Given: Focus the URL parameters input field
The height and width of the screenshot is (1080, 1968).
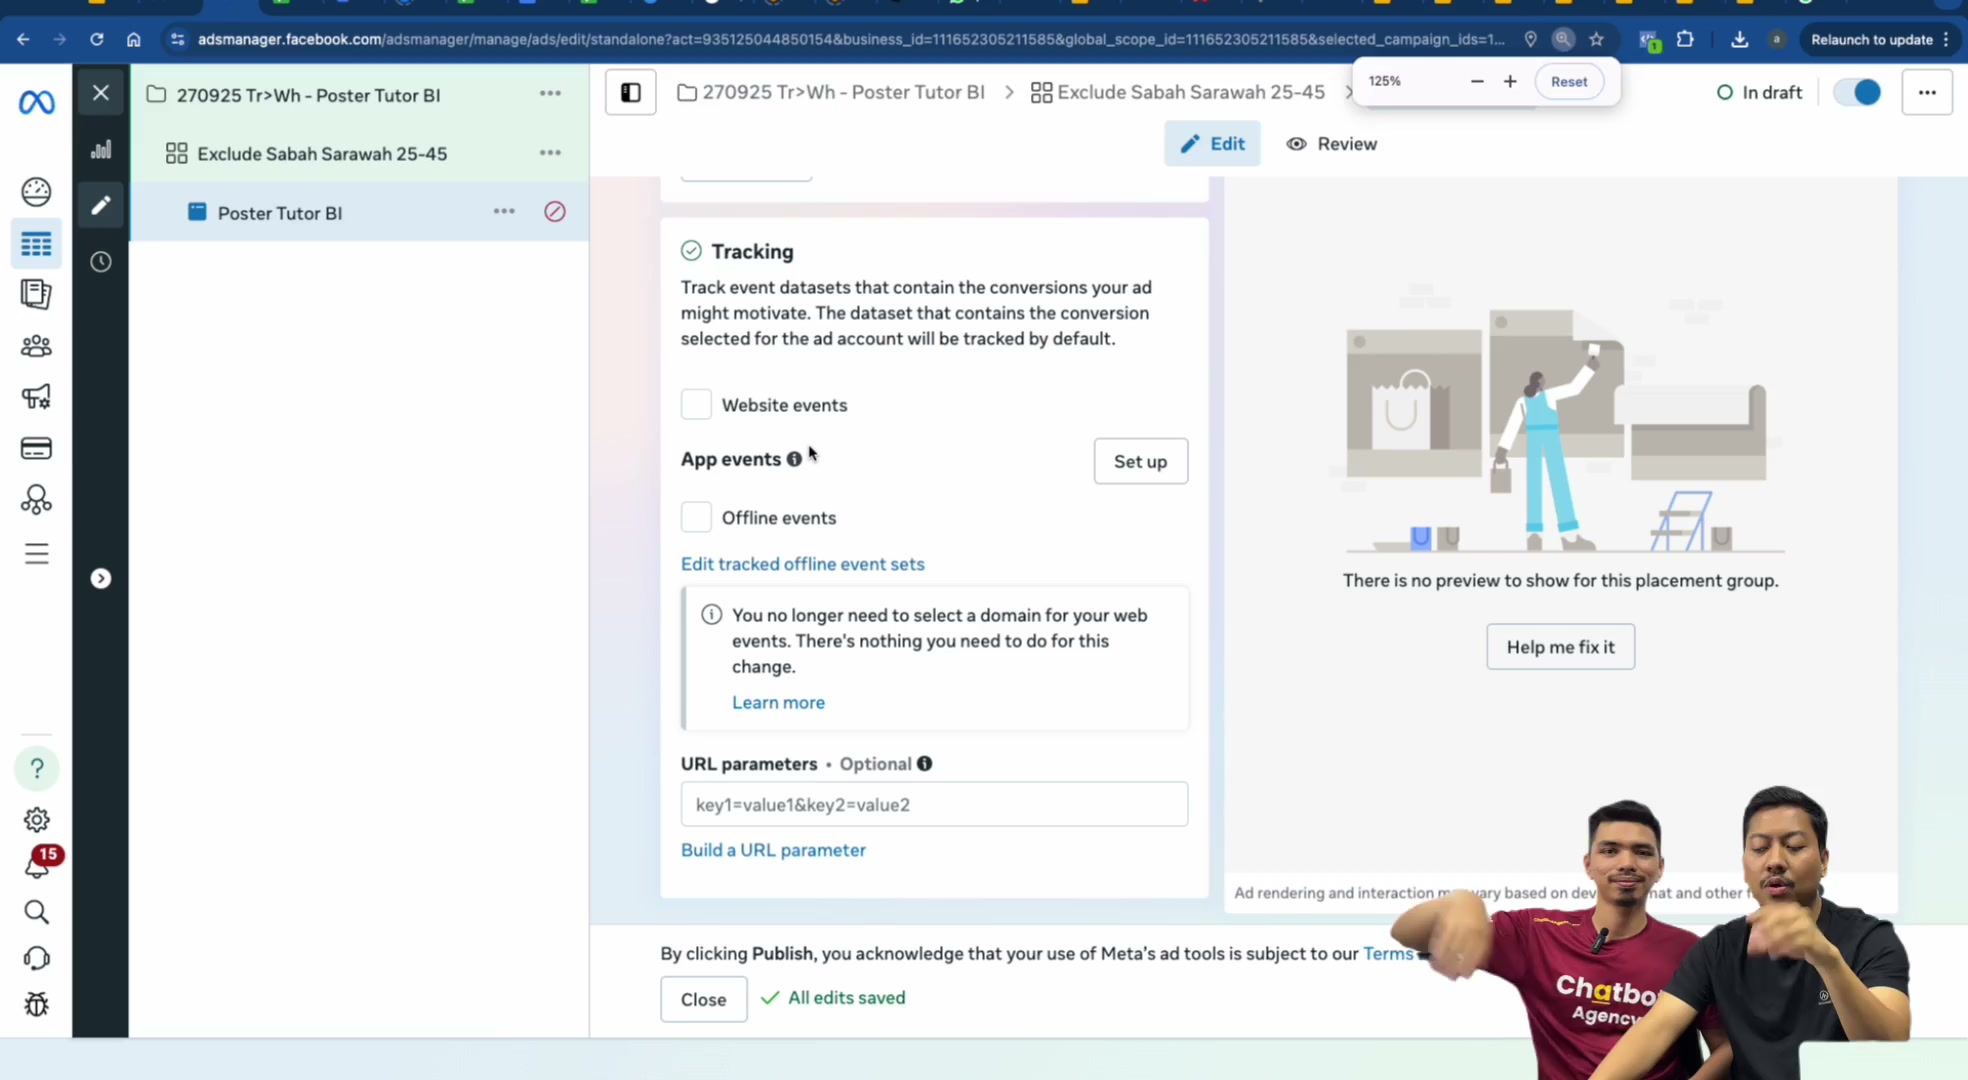Looking at the screenshot, I should click(x=934, y=804).
